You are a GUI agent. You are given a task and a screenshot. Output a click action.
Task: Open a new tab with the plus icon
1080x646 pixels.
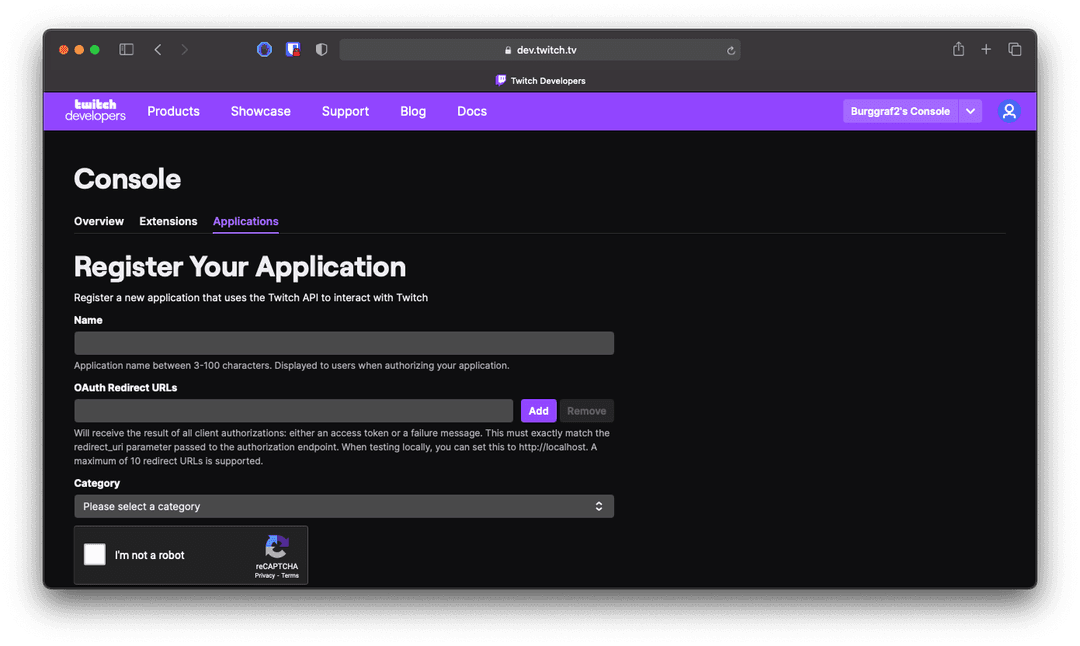(x=986, y=48)
